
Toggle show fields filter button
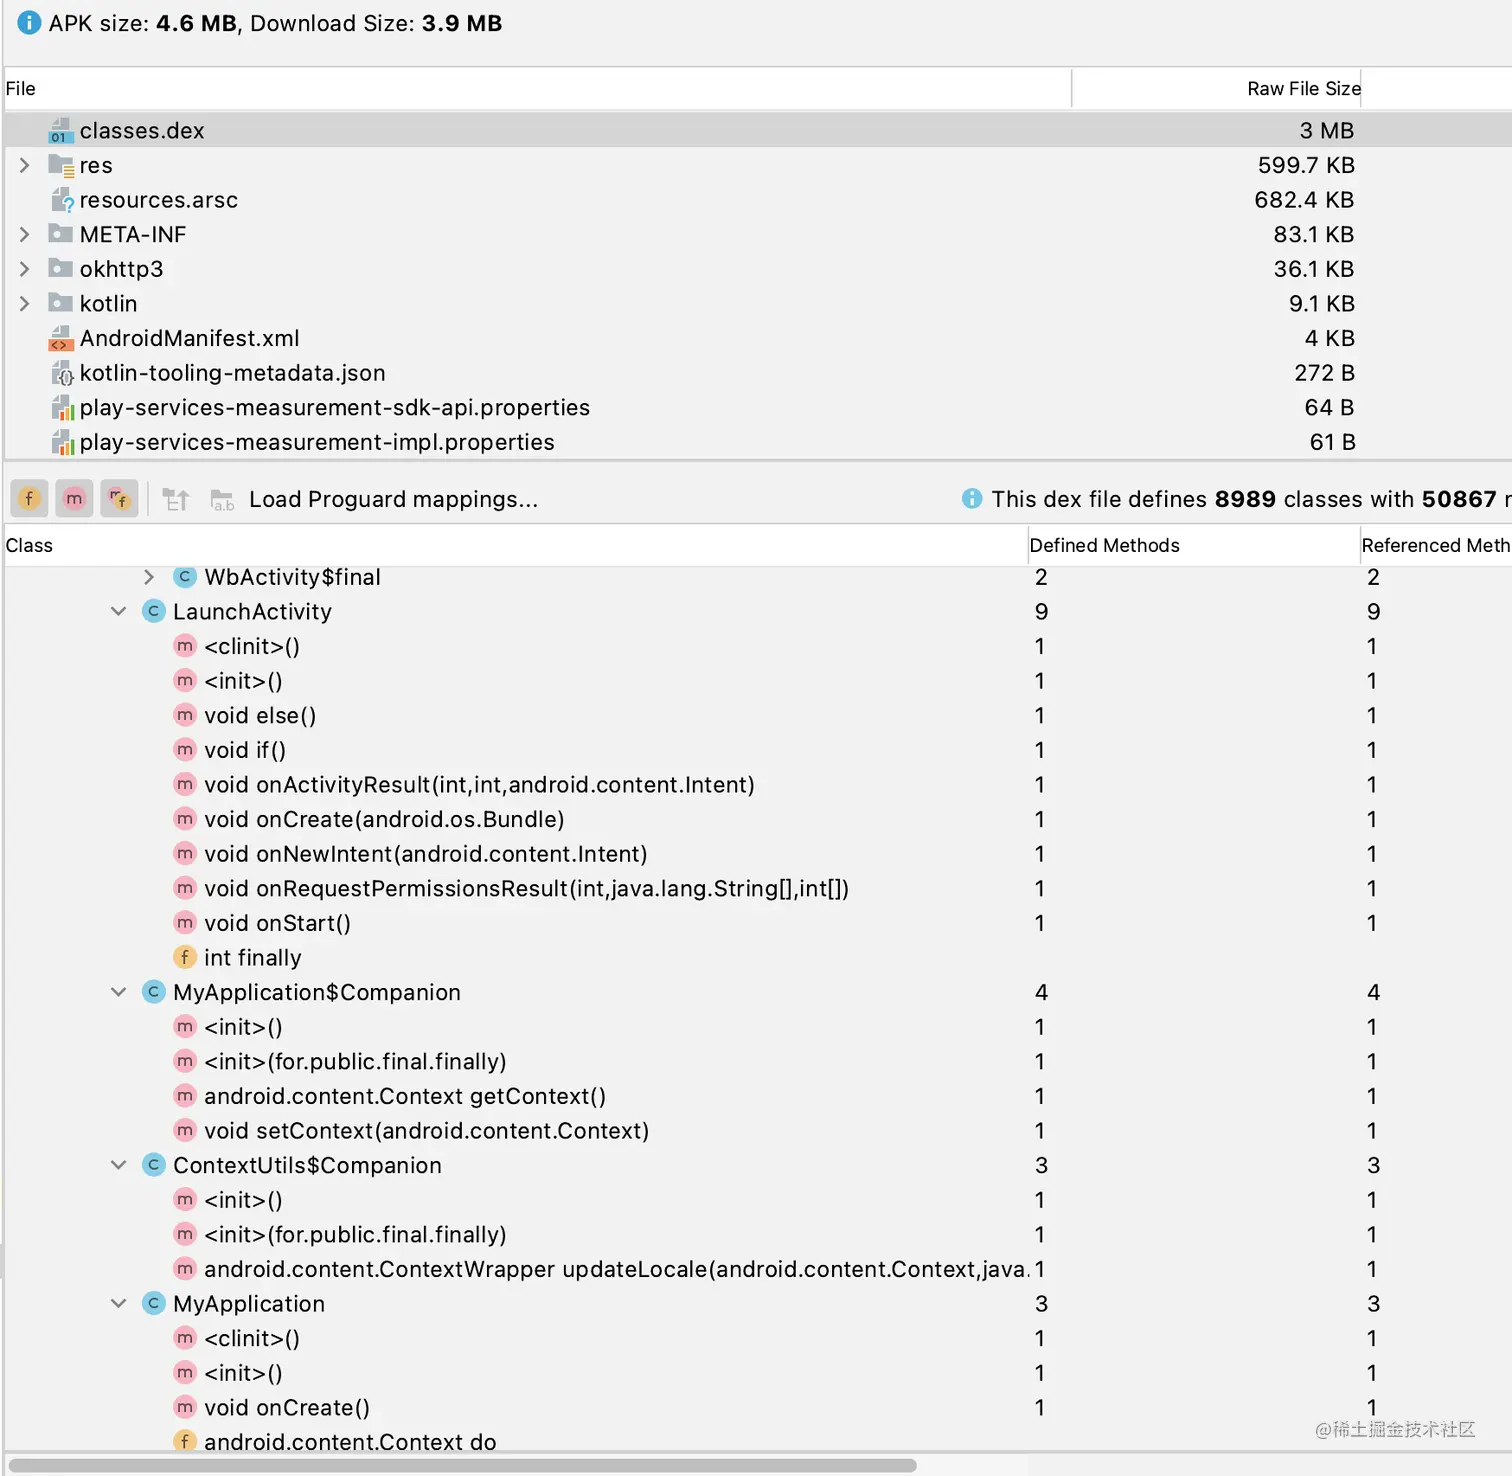(x=30, y=498)
